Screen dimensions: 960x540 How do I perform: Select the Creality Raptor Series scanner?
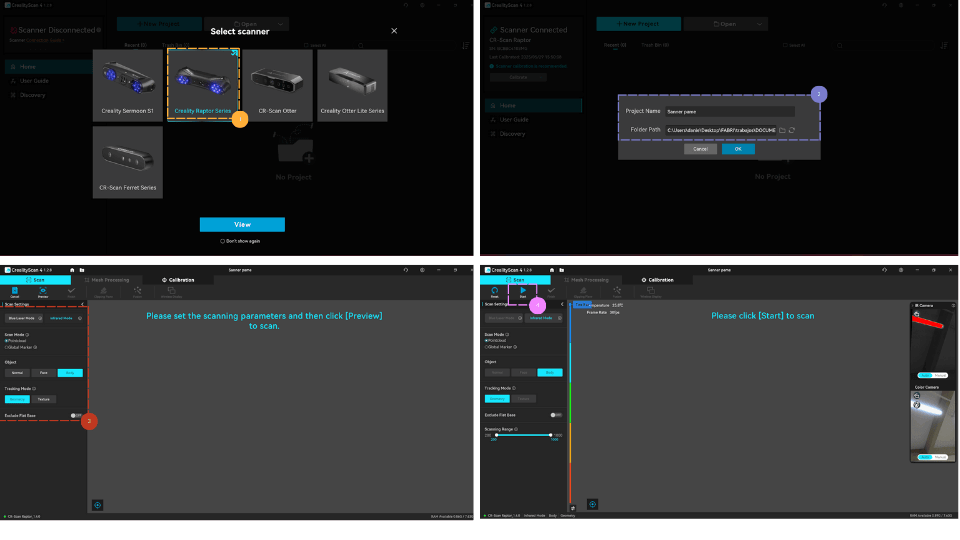pyautogui.click(x=203, y=83)
